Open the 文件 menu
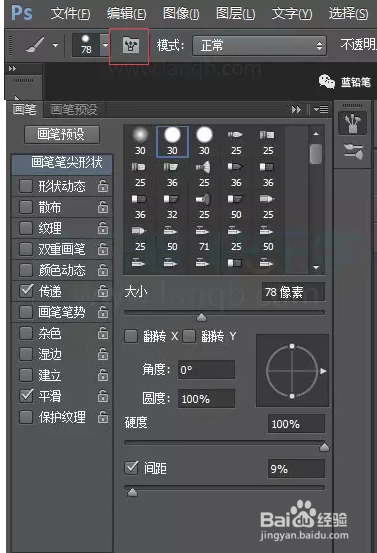Image resolution: width=377 pixels, height=553 pixels. (x=71, y=14)
